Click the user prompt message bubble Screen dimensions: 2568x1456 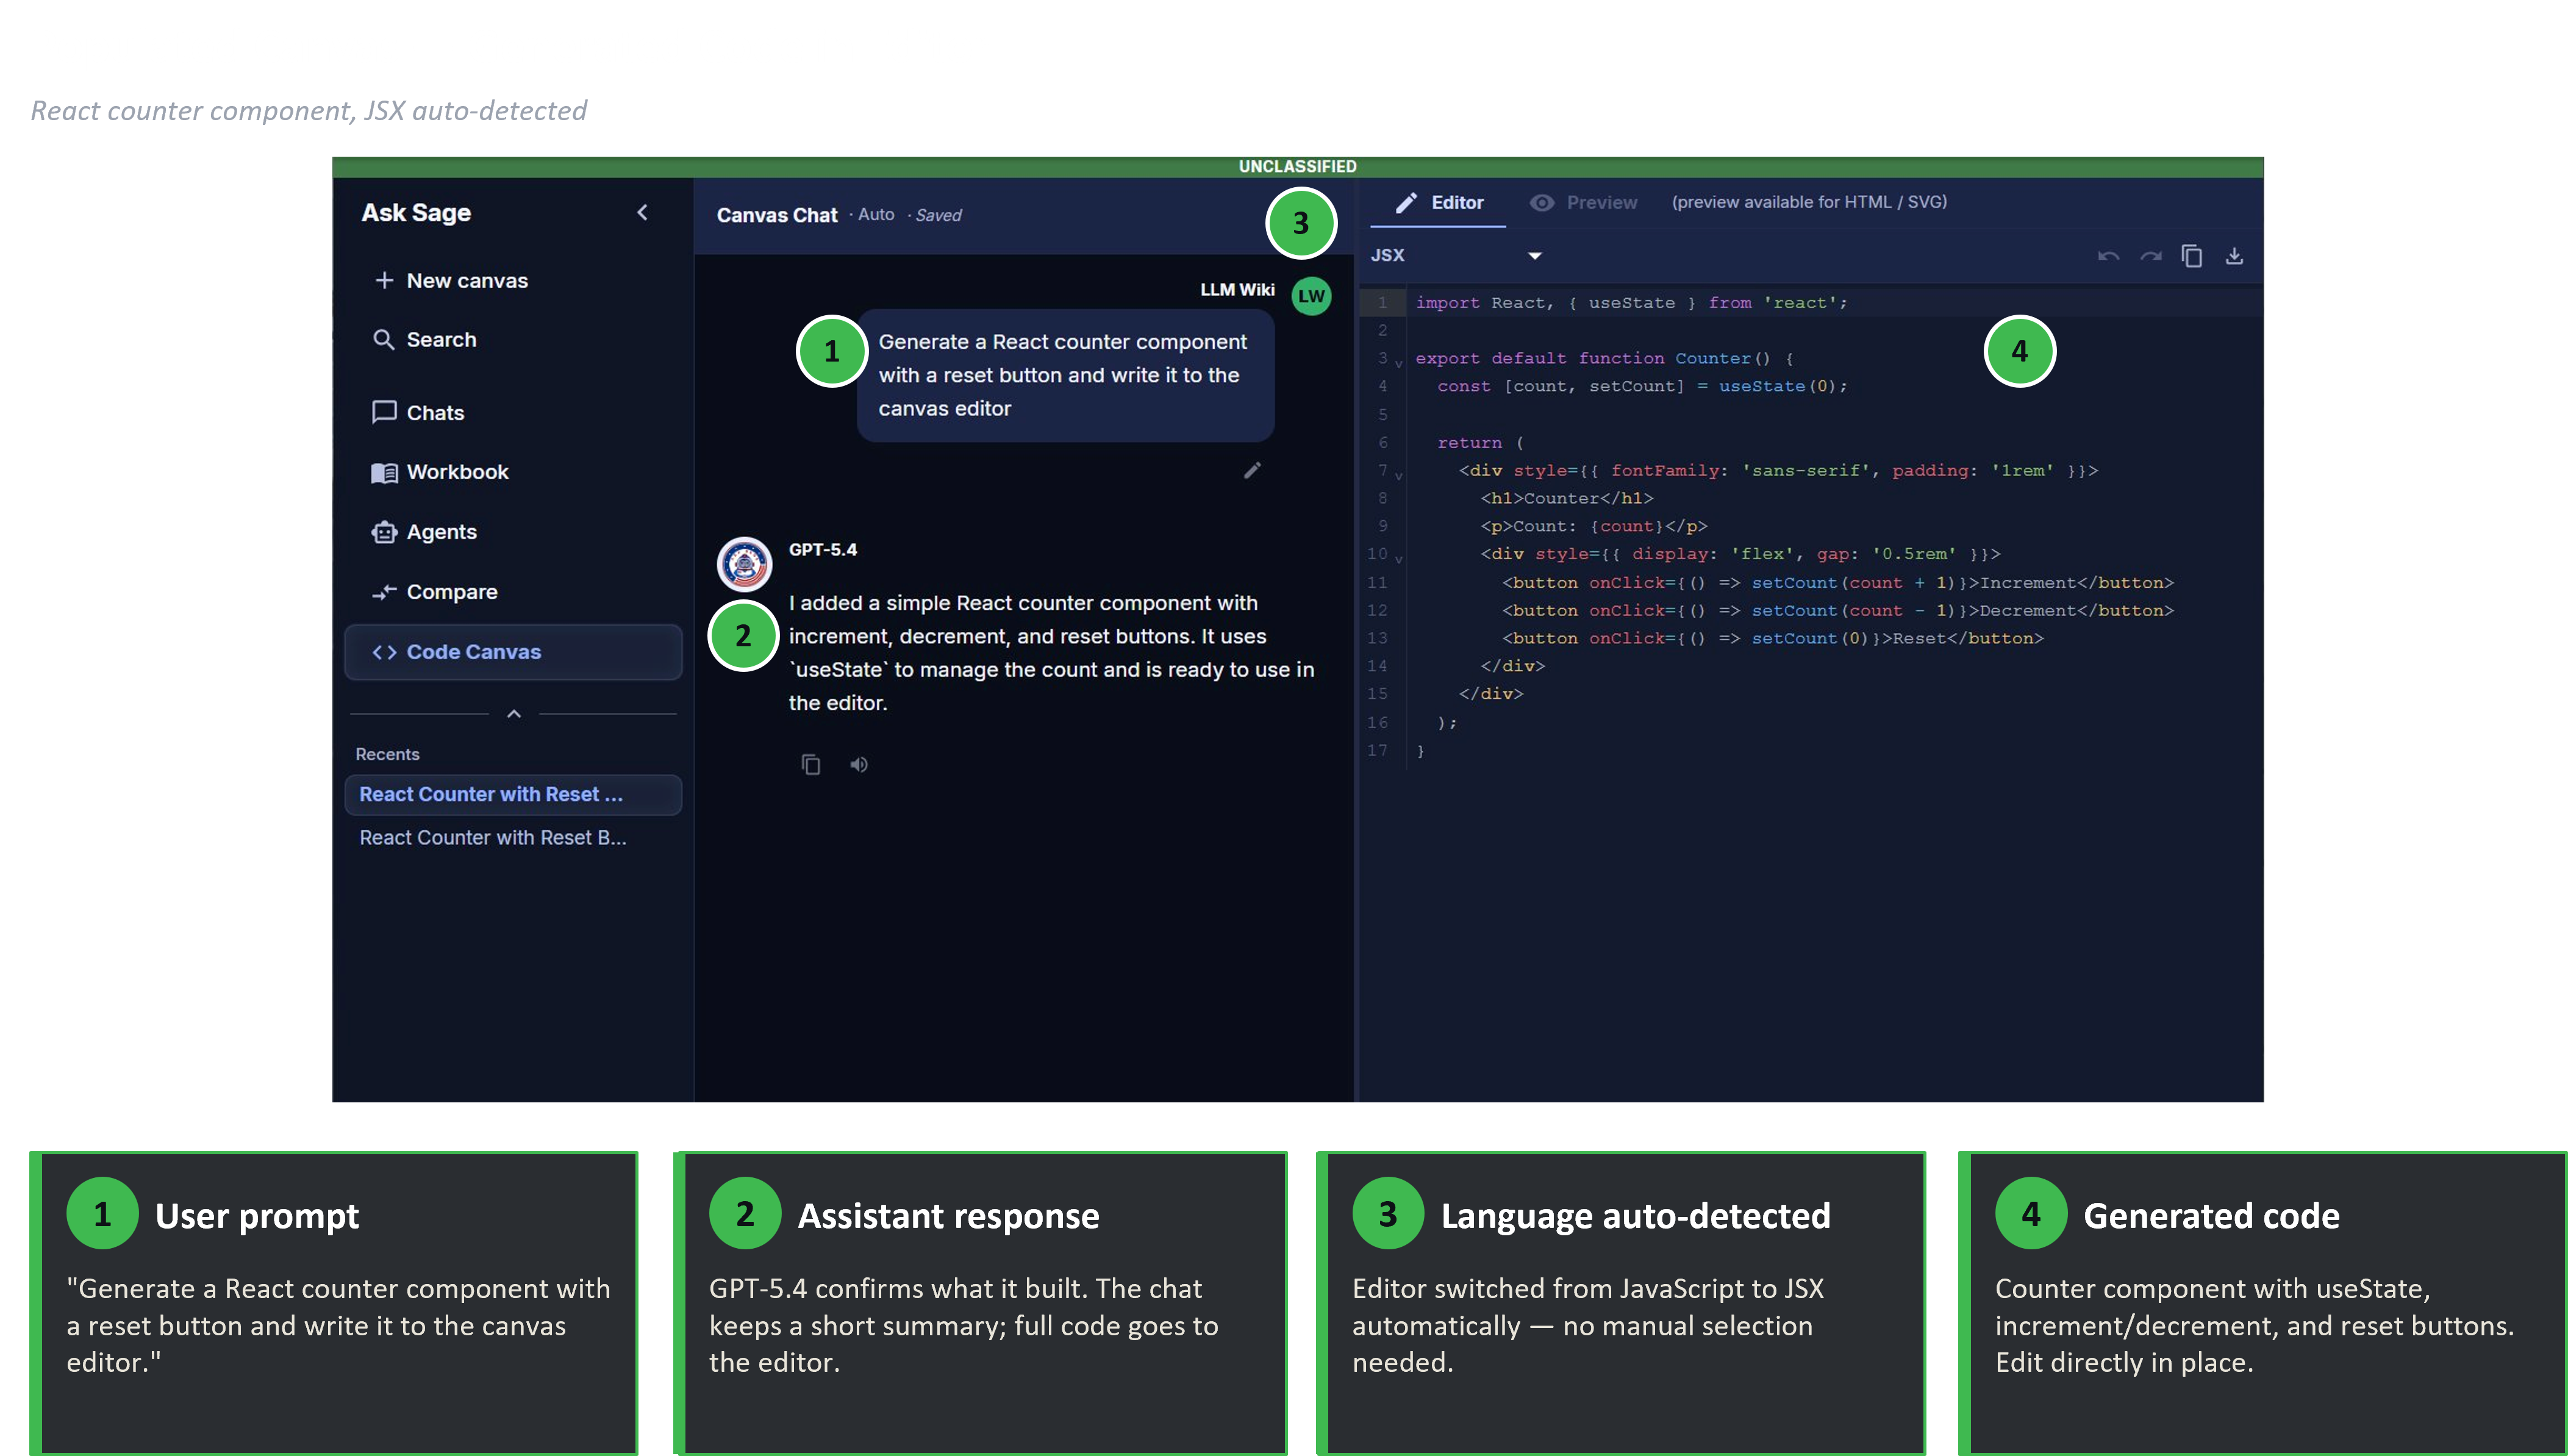(x=1065, y=375)
